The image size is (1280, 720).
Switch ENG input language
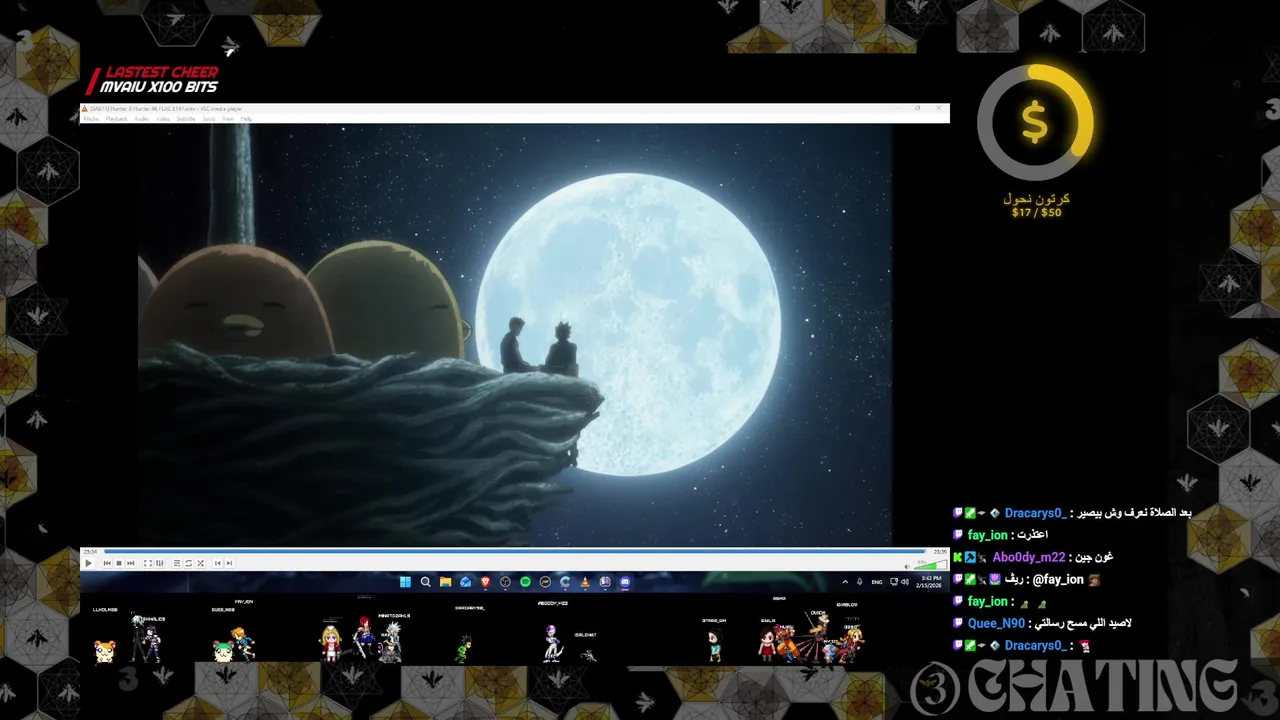point(877,582)
